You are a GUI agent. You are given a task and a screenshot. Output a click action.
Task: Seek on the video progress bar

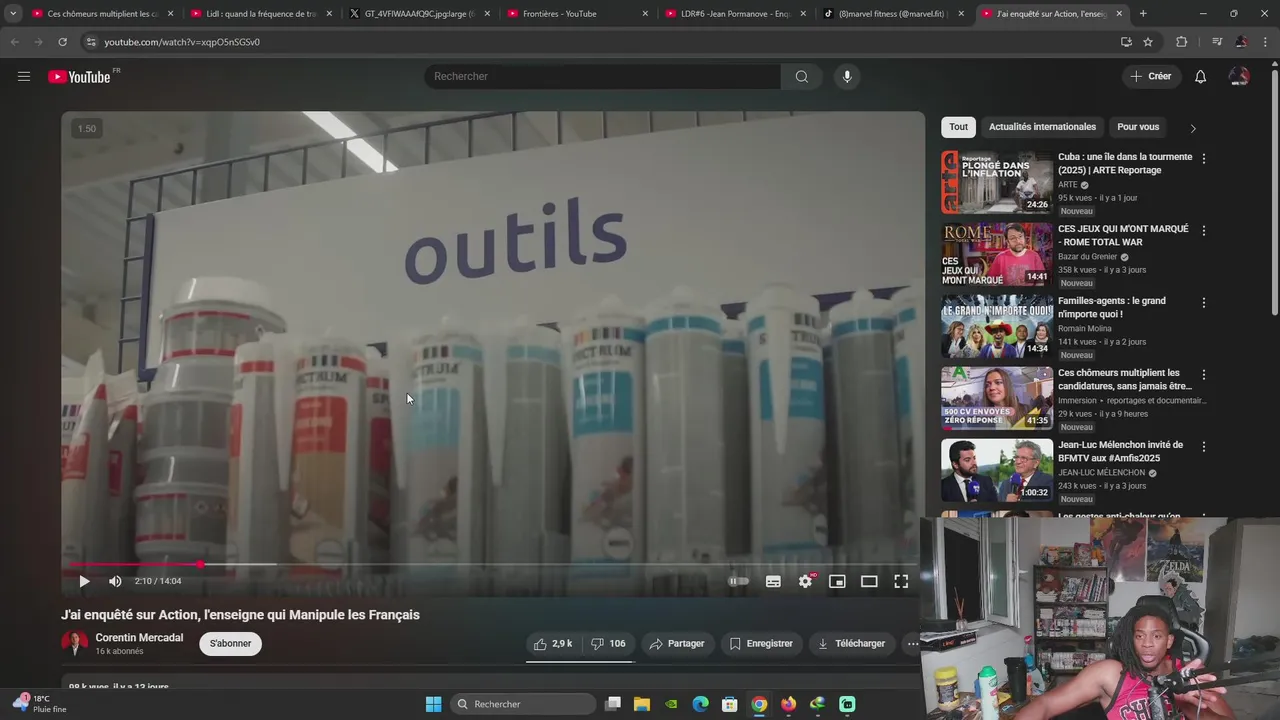point(493,564)
